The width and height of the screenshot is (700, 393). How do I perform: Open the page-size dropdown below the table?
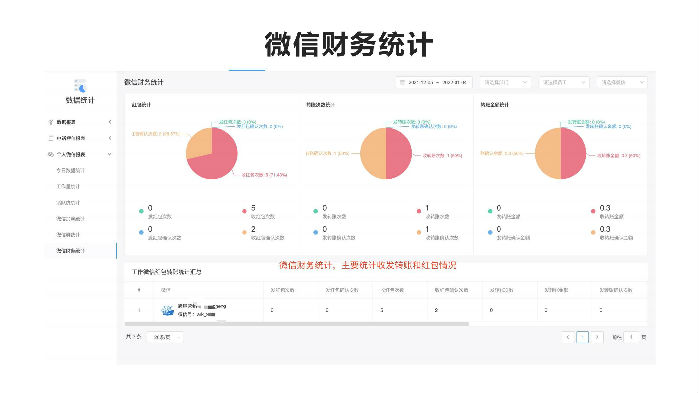165,337
